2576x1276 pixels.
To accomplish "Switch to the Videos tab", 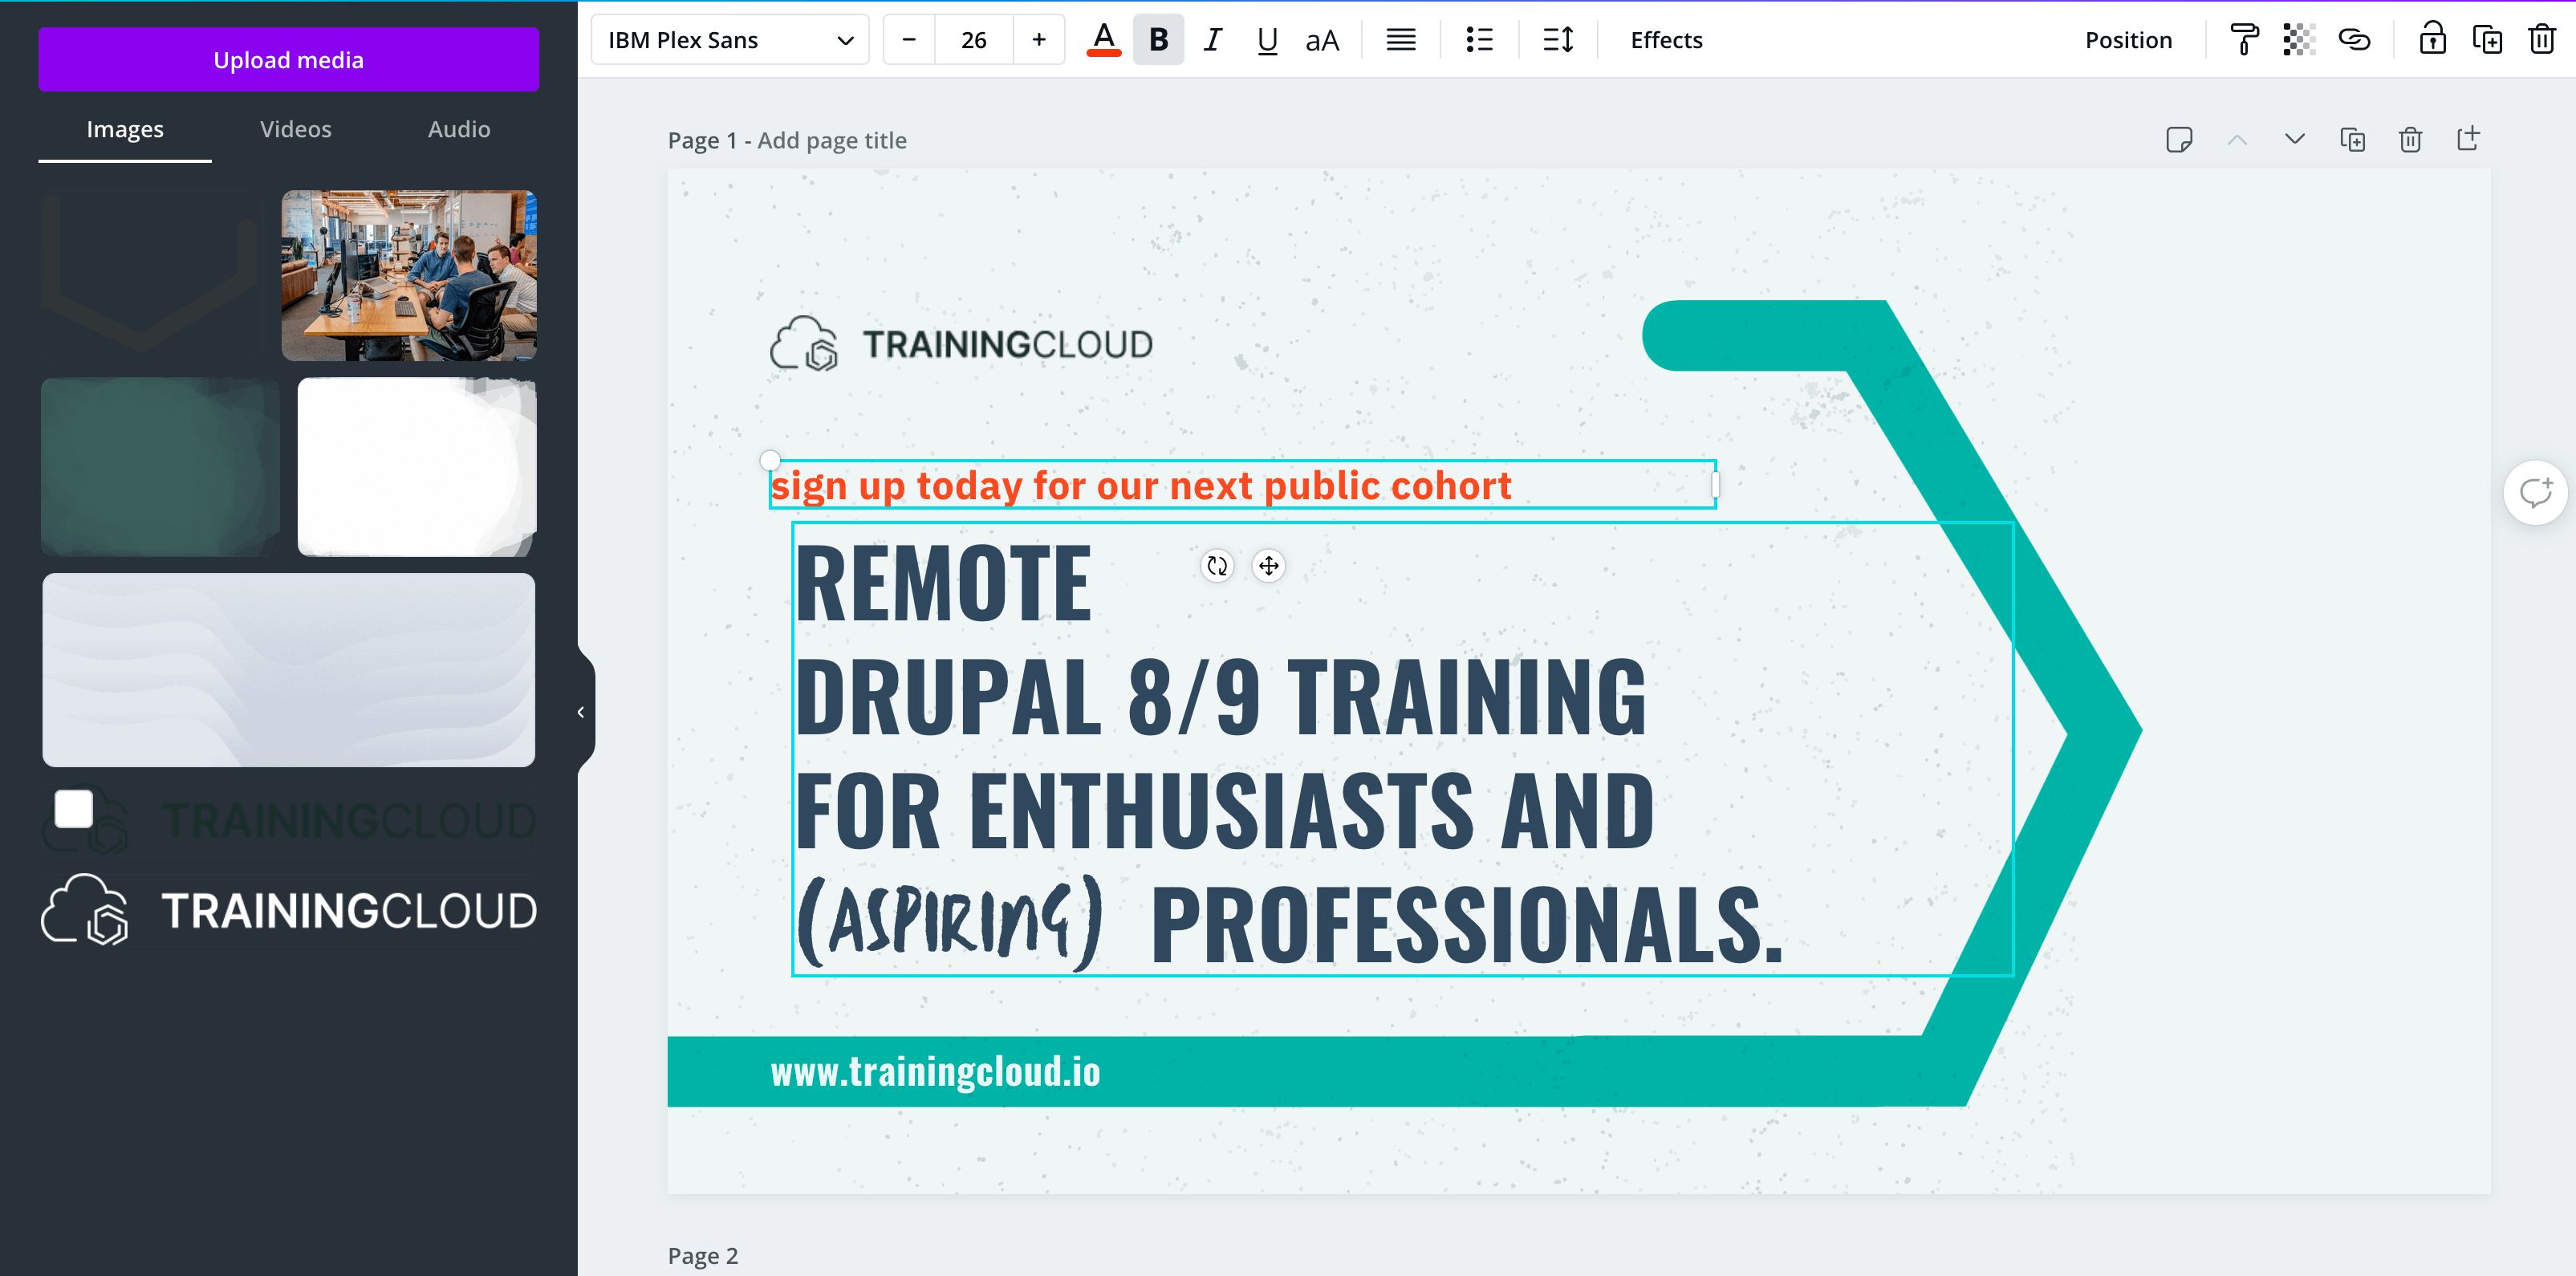I will click(295, 129).
